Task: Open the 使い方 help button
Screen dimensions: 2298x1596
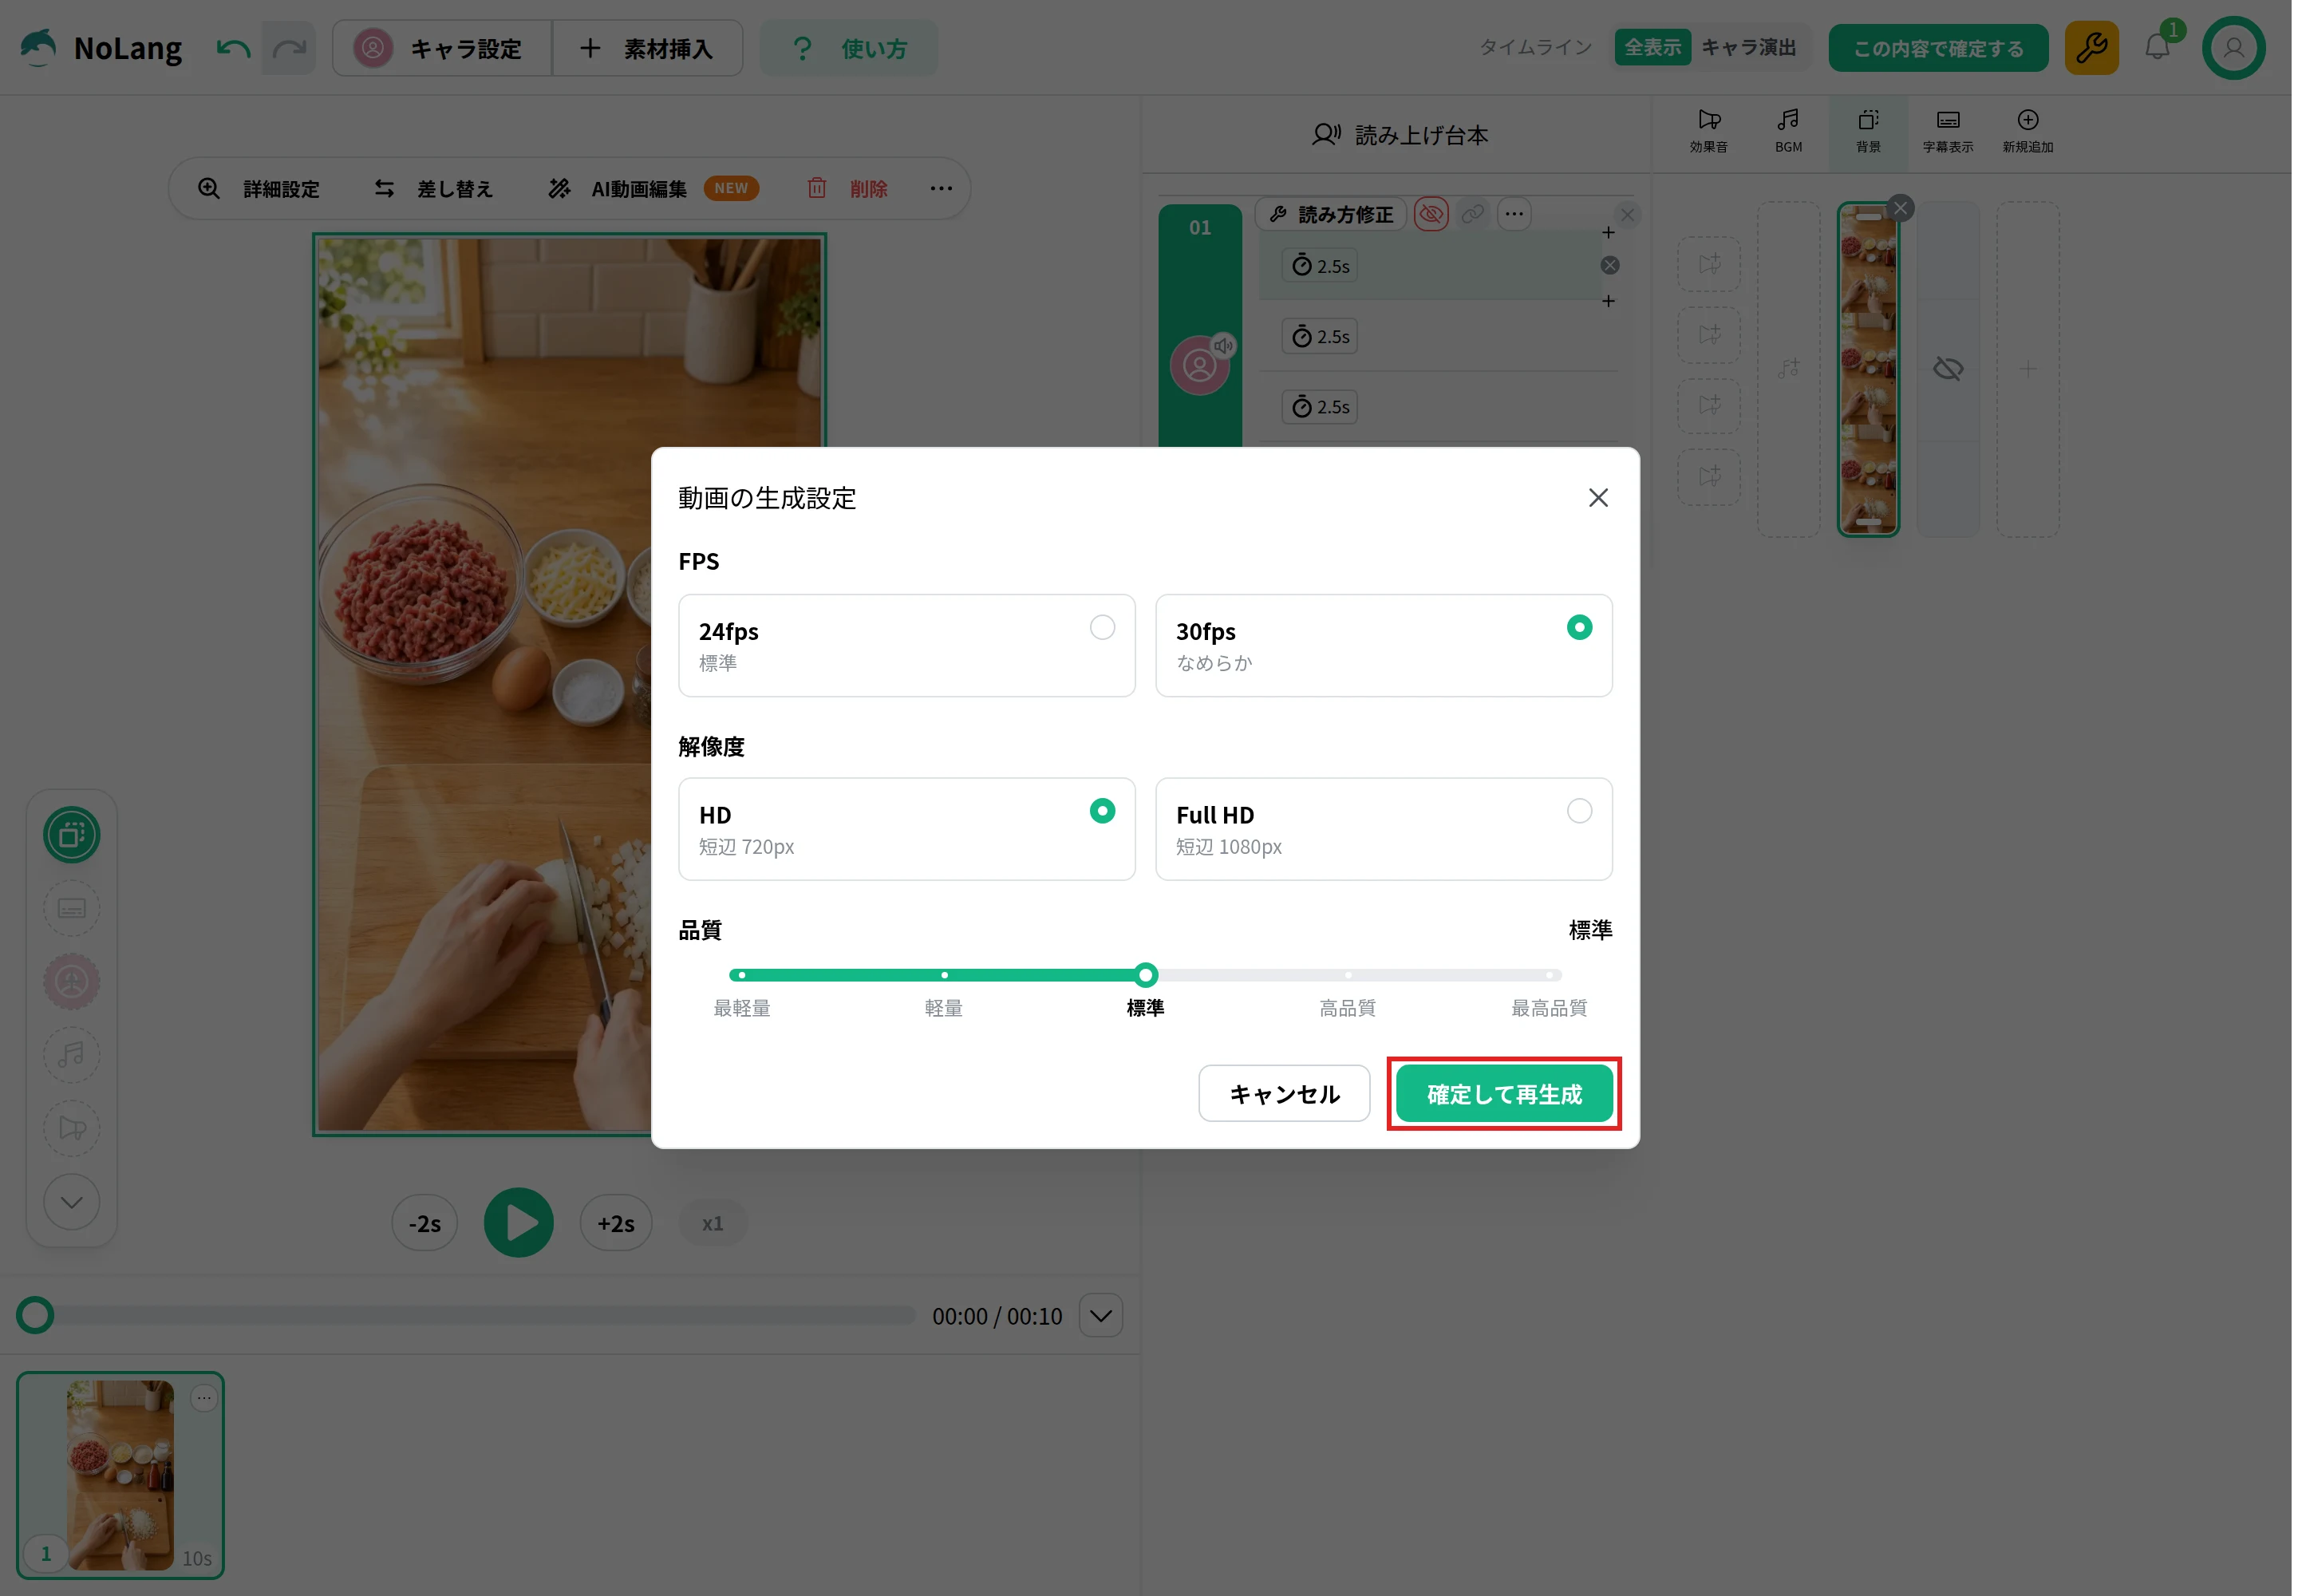Action: pos(849,48)
